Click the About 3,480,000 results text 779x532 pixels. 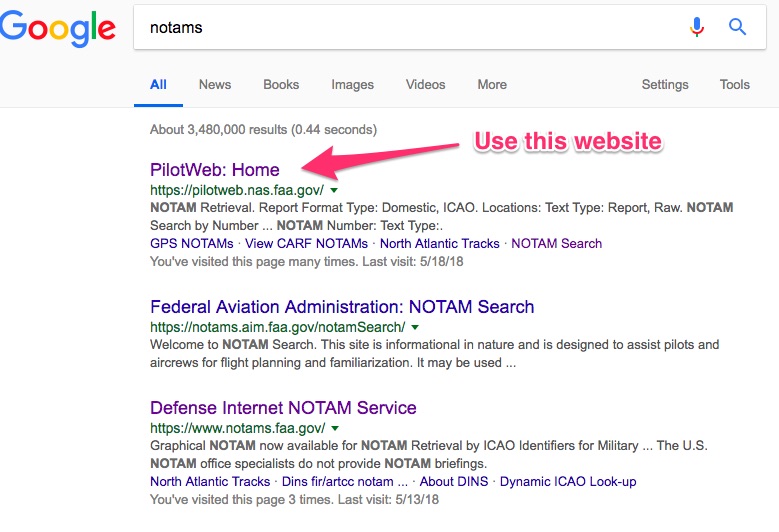tap(263, 130)
